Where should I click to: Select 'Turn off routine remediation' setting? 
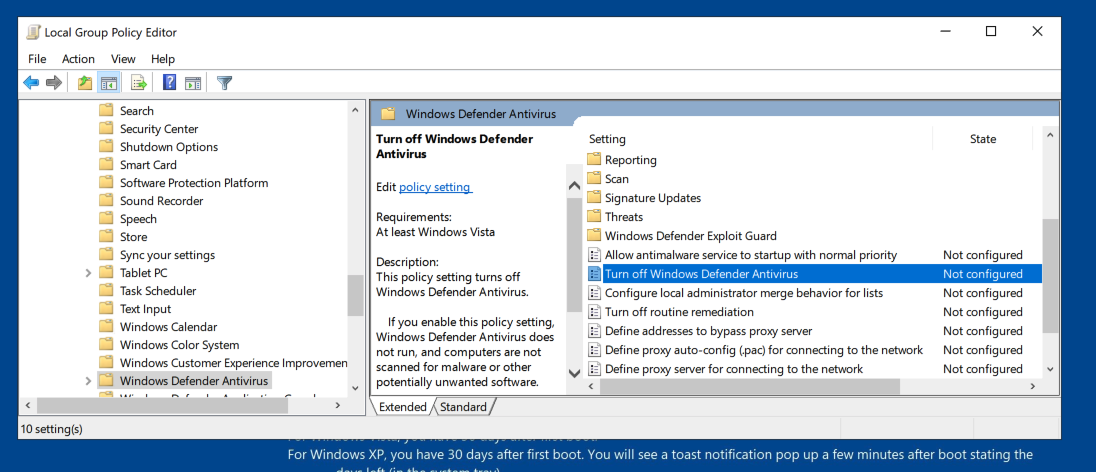tap(679, 312)
